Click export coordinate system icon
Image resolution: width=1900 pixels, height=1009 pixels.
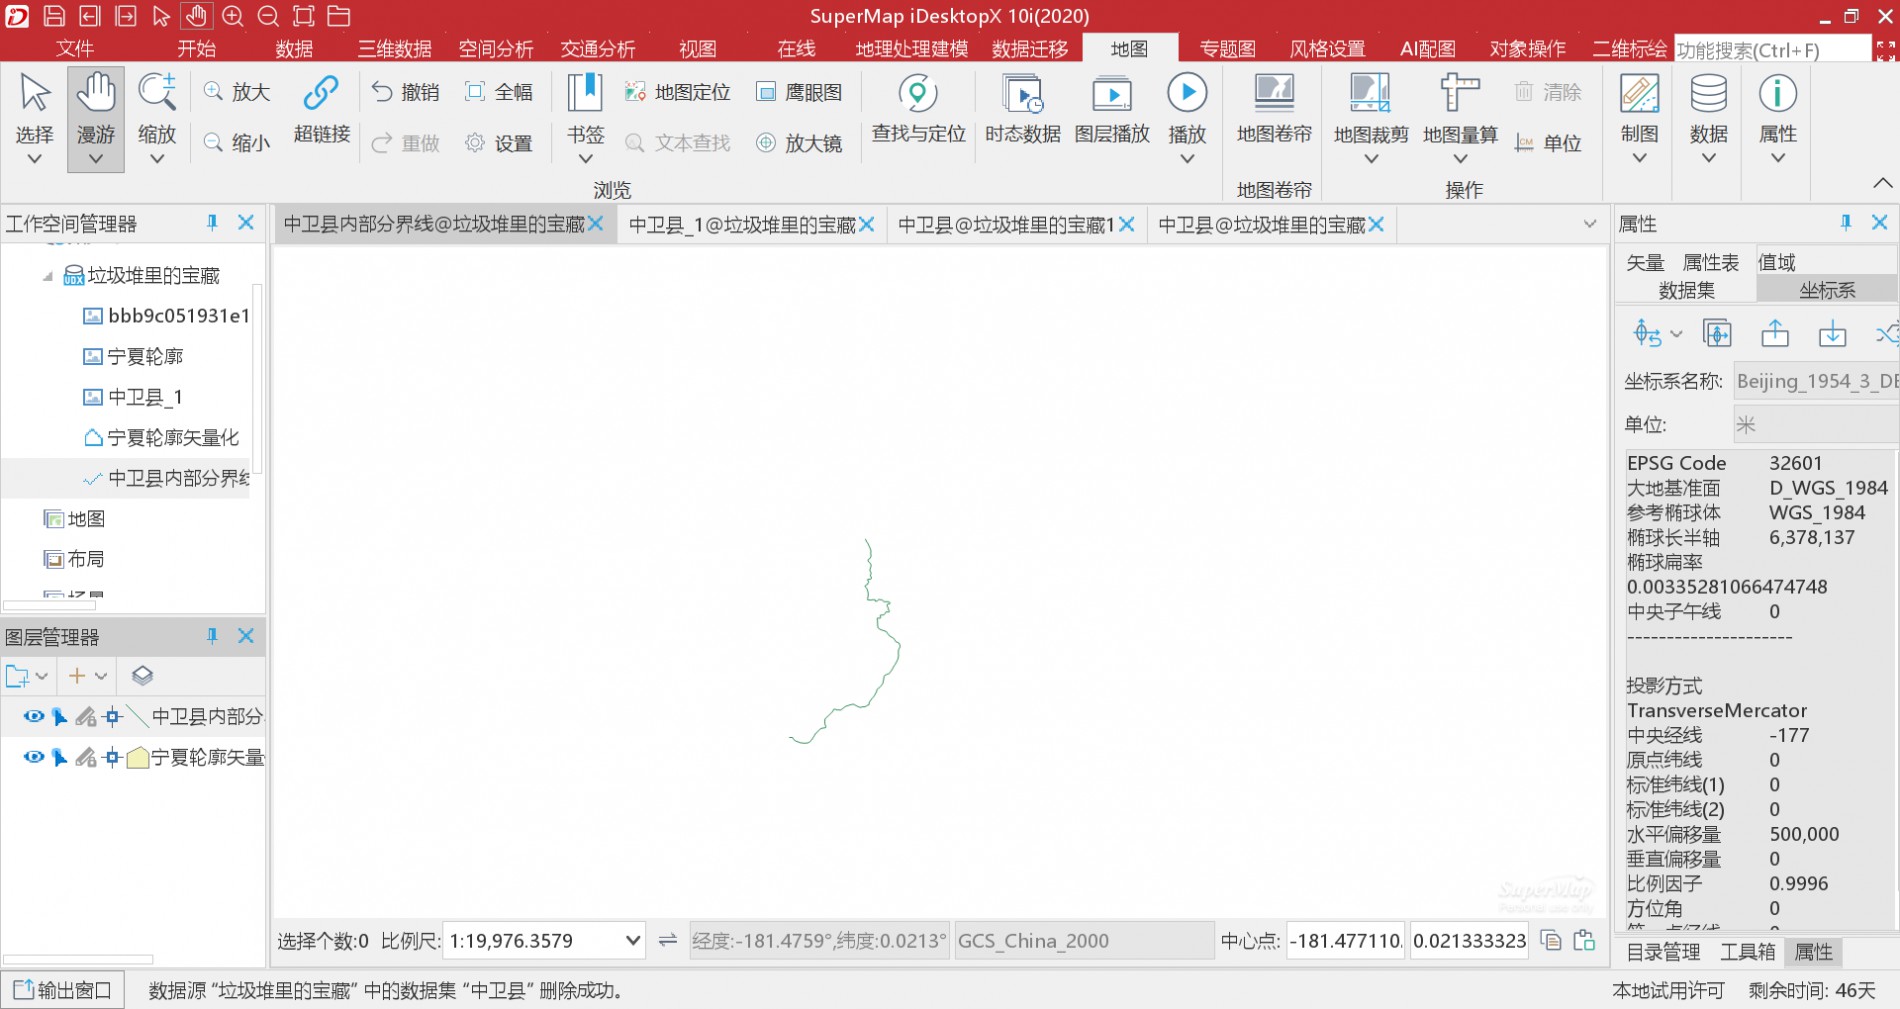tap(1775, 333)
